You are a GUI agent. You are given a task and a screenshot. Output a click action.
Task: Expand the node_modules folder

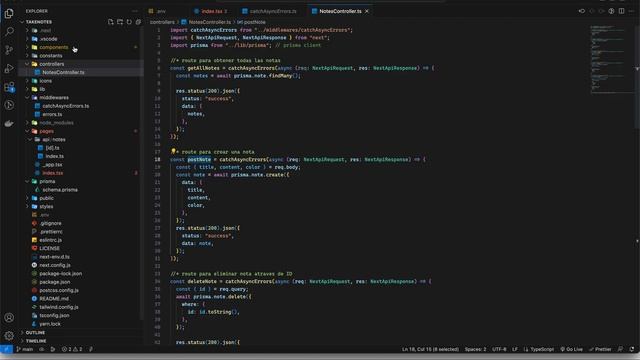pyautogui.click(x=56, y=123)
